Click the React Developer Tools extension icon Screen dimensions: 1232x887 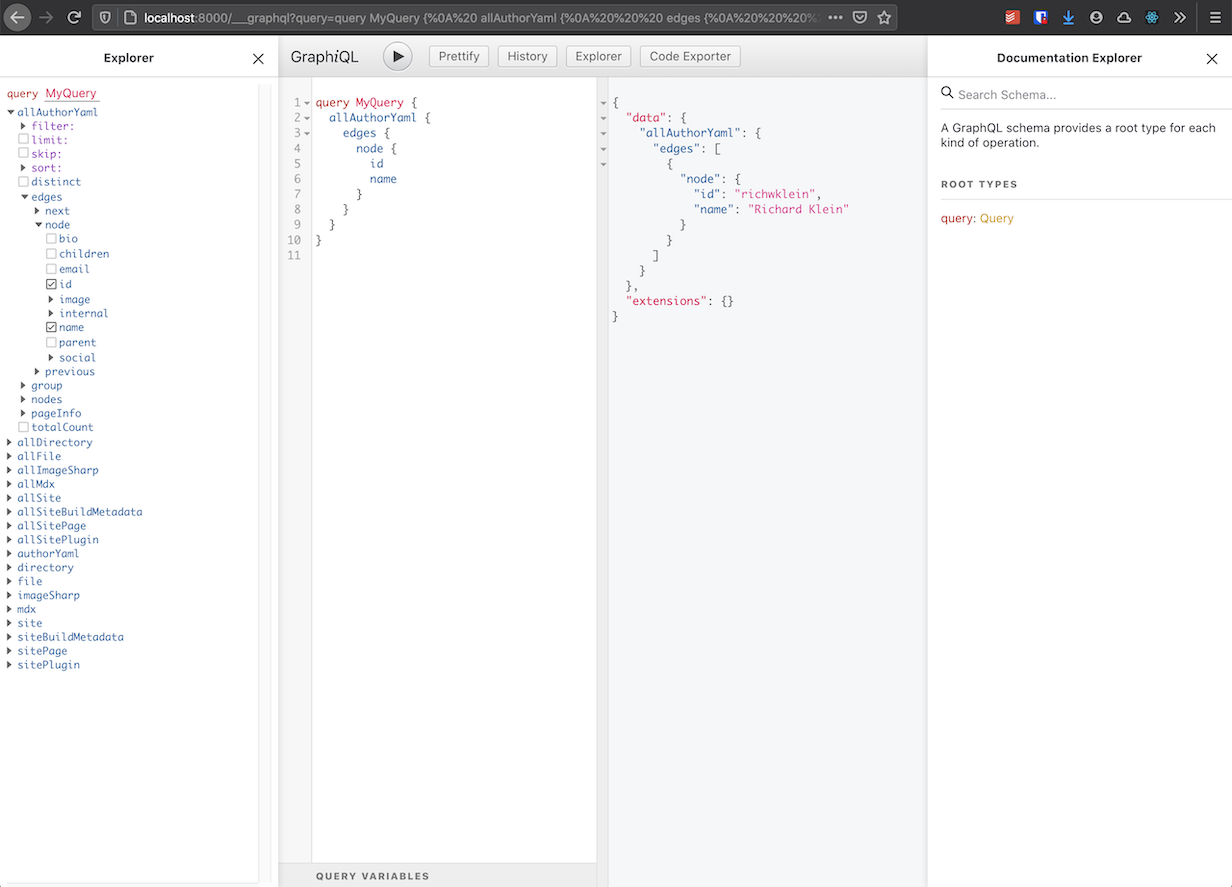(x=1151, y=17)
